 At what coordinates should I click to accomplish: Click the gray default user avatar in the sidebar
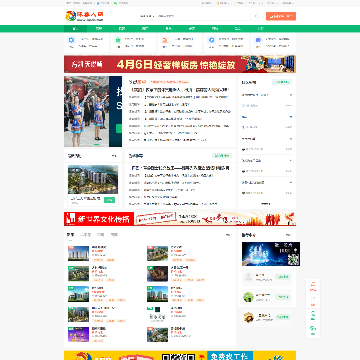[248, 277]
